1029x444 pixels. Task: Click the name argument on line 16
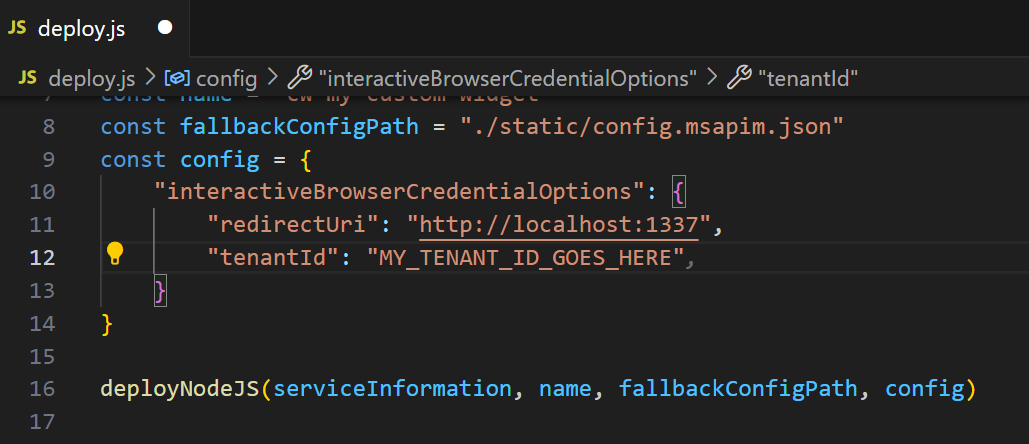(x=565, y=388)
